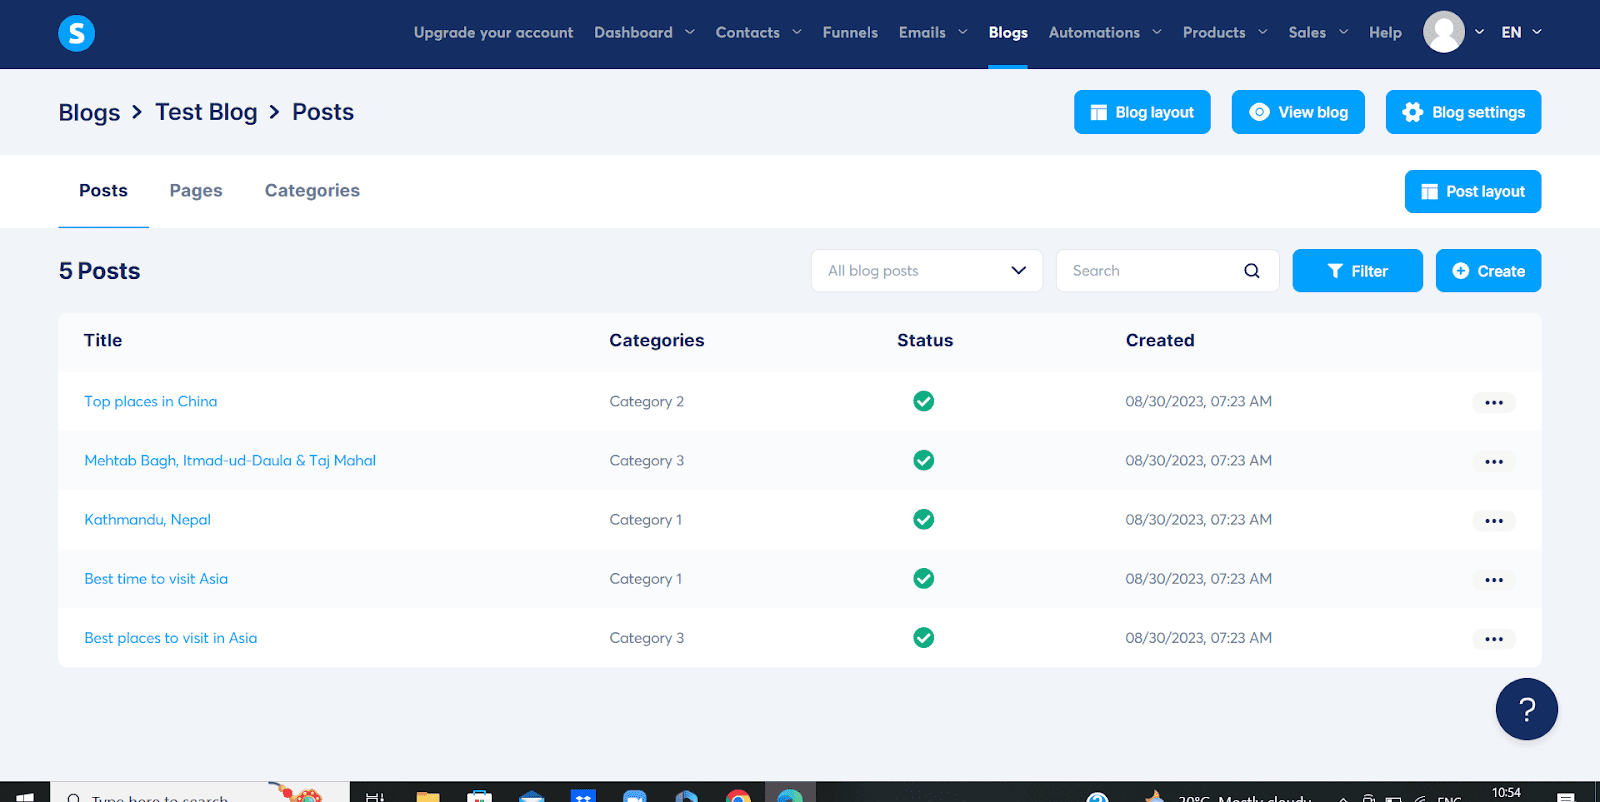Open the user profile avatar menu
Image resolution: width=1600 pixels, height=802 pixels.
tap(1443, 32)
